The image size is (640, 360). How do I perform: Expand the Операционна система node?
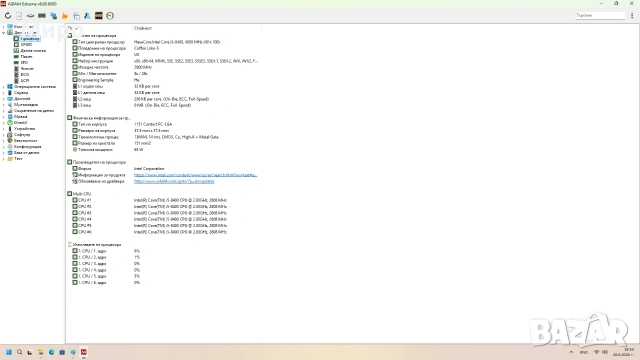4,87
